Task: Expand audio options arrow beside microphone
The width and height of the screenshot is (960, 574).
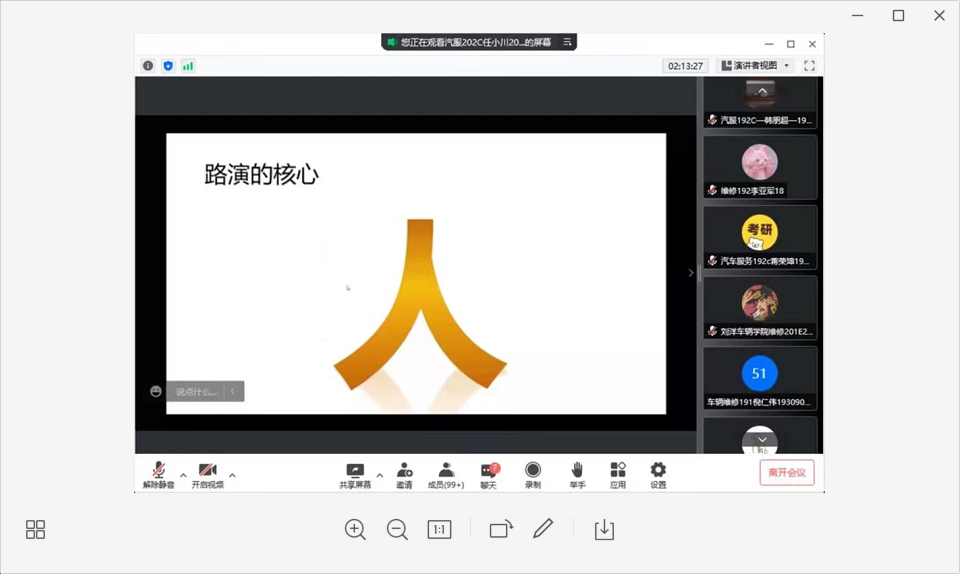Action: pos(183,475)
